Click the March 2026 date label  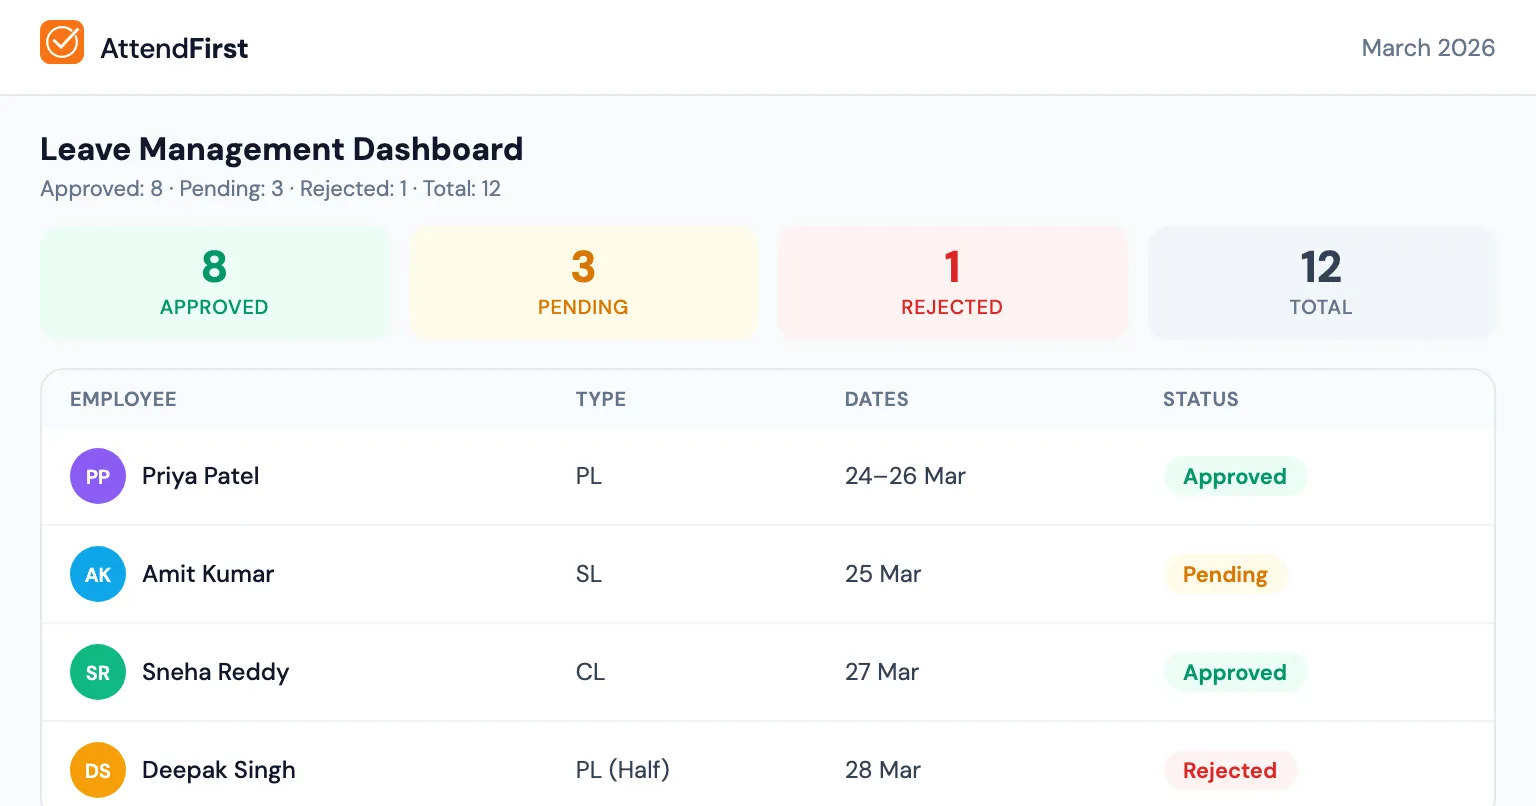pos(1428,48)
